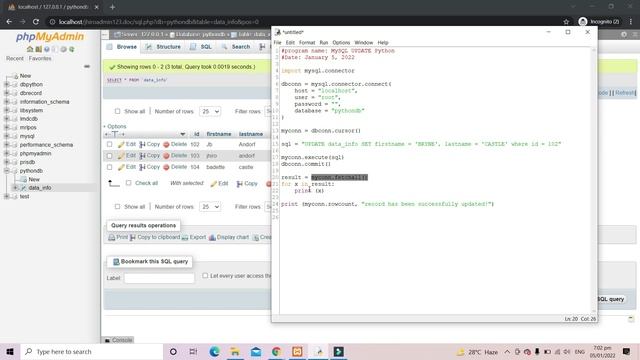Viewport: 640px width, 360px height.
Task: Click Copy to clipboard link
Action: 158,237
